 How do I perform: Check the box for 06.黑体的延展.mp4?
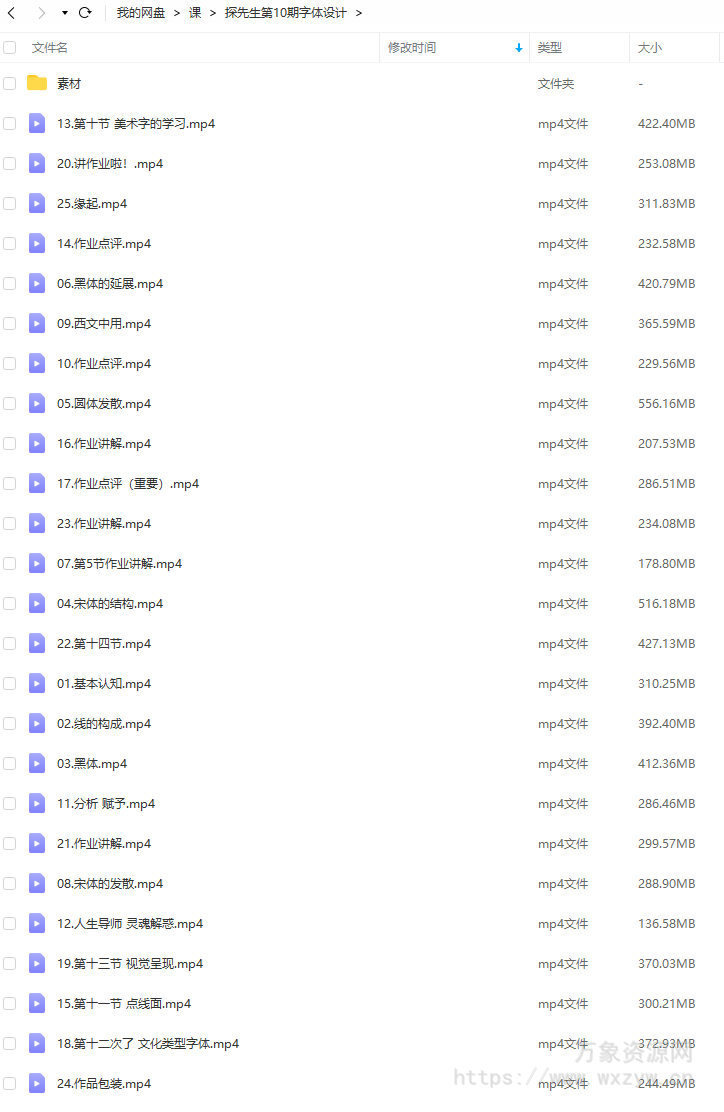[x=10, y=284]
